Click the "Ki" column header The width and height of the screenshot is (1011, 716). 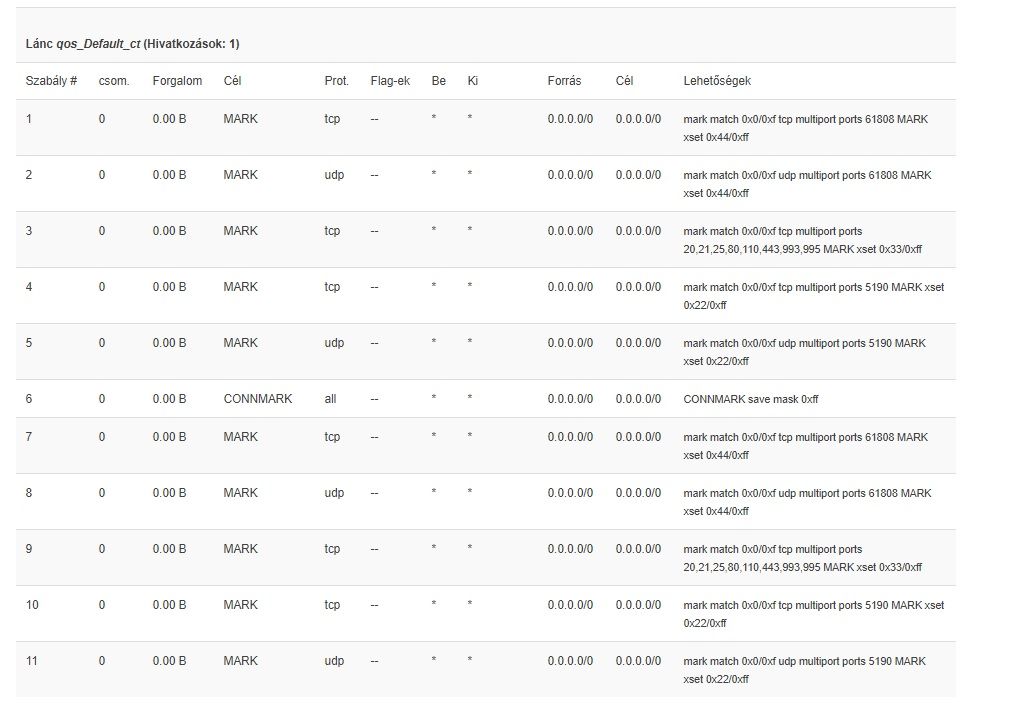point(473,80)
